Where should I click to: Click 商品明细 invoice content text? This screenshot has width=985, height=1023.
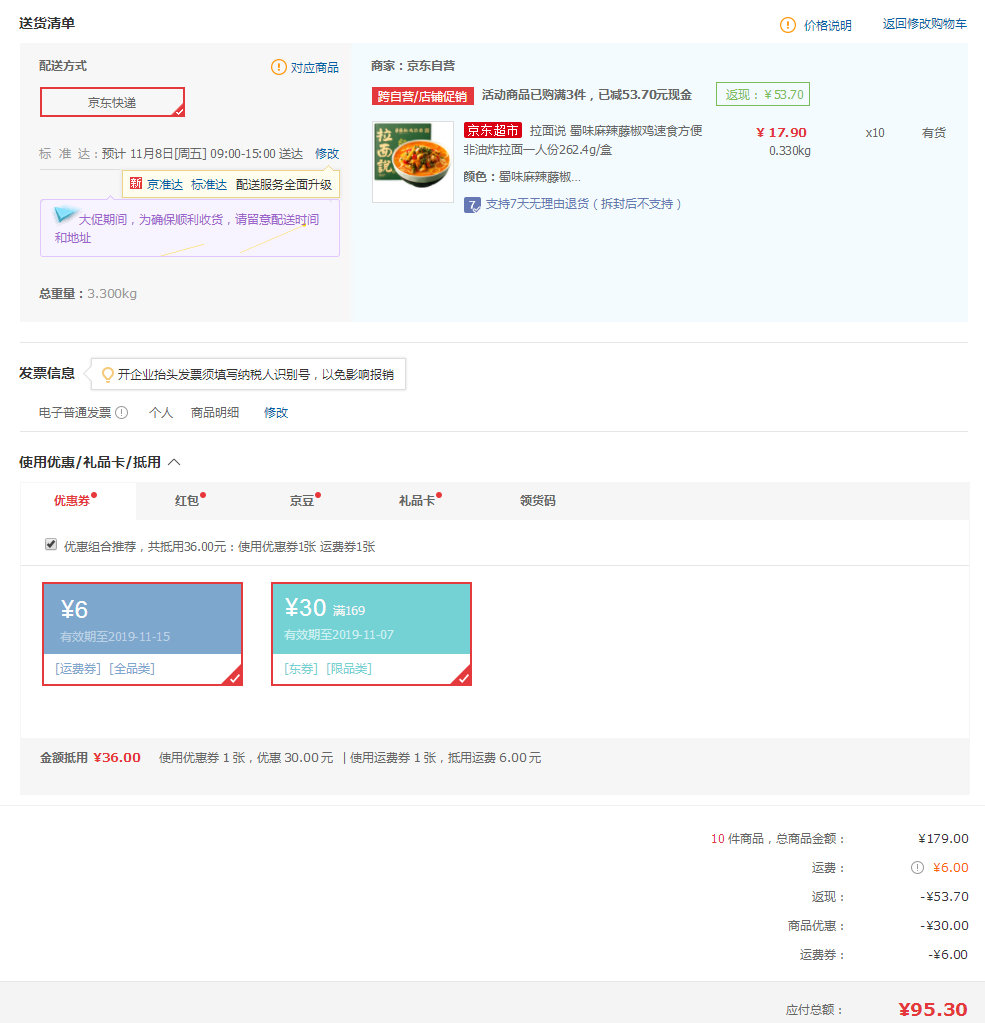[x=215, y=412]
